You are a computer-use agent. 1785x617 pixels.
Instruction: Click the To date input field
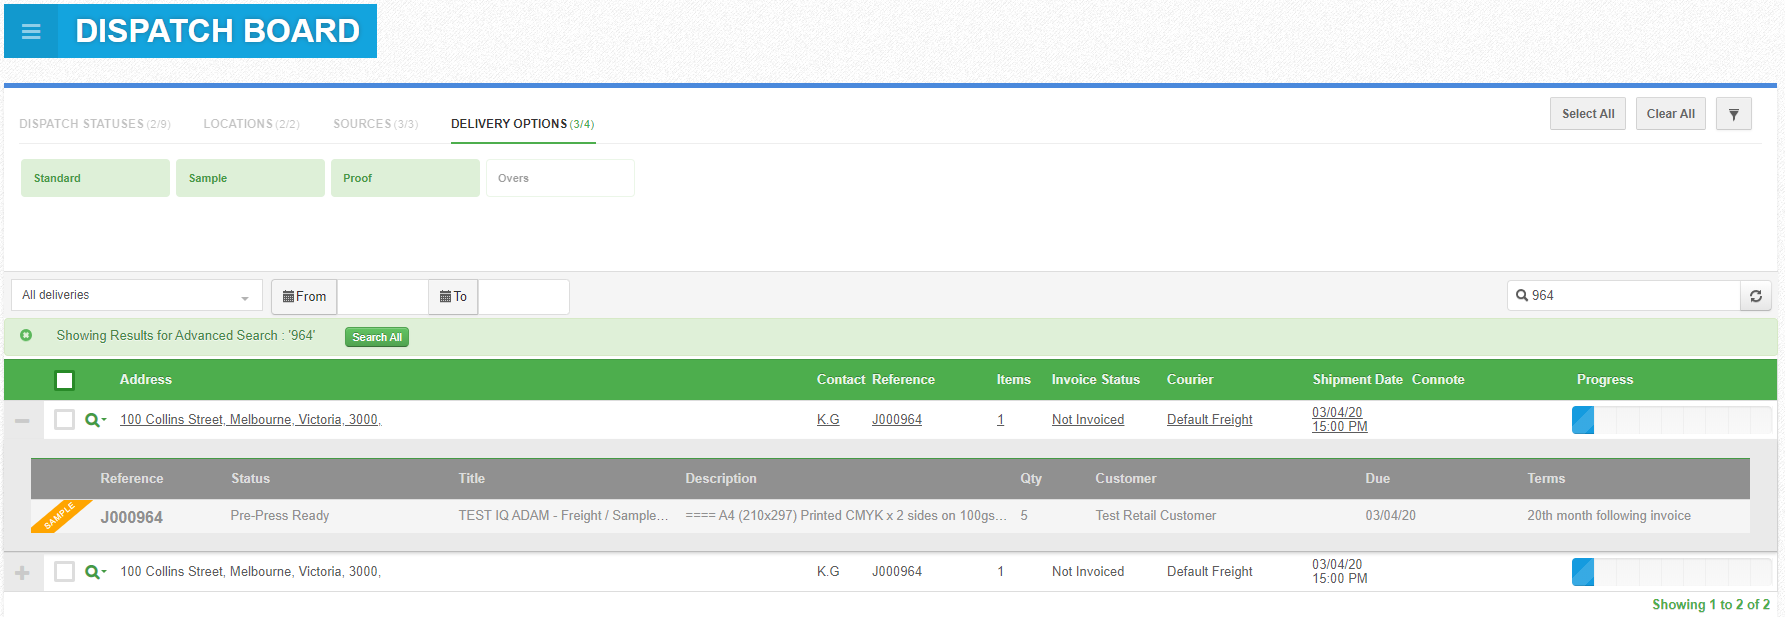click(523, 297)
